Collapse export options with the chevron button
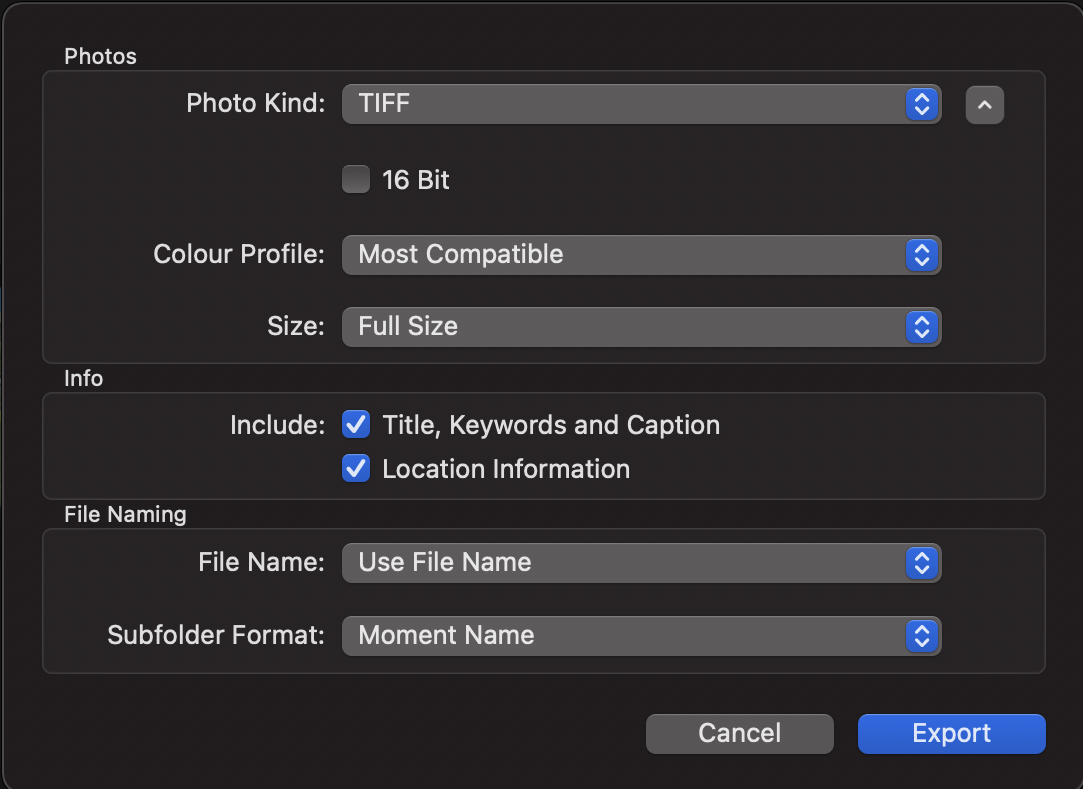The height and width of the screenshot is (789, 1083). (x=984, y=105)
